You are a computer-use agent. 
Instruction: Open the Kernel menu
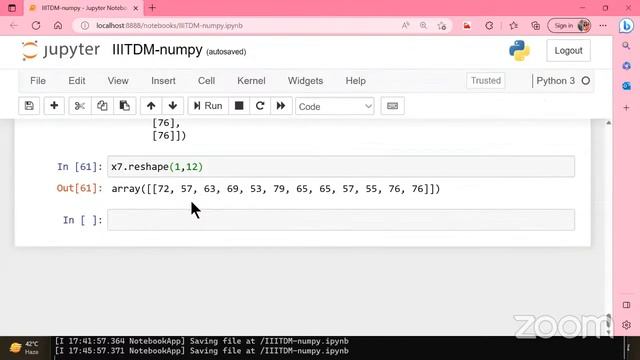coord(251,81)
